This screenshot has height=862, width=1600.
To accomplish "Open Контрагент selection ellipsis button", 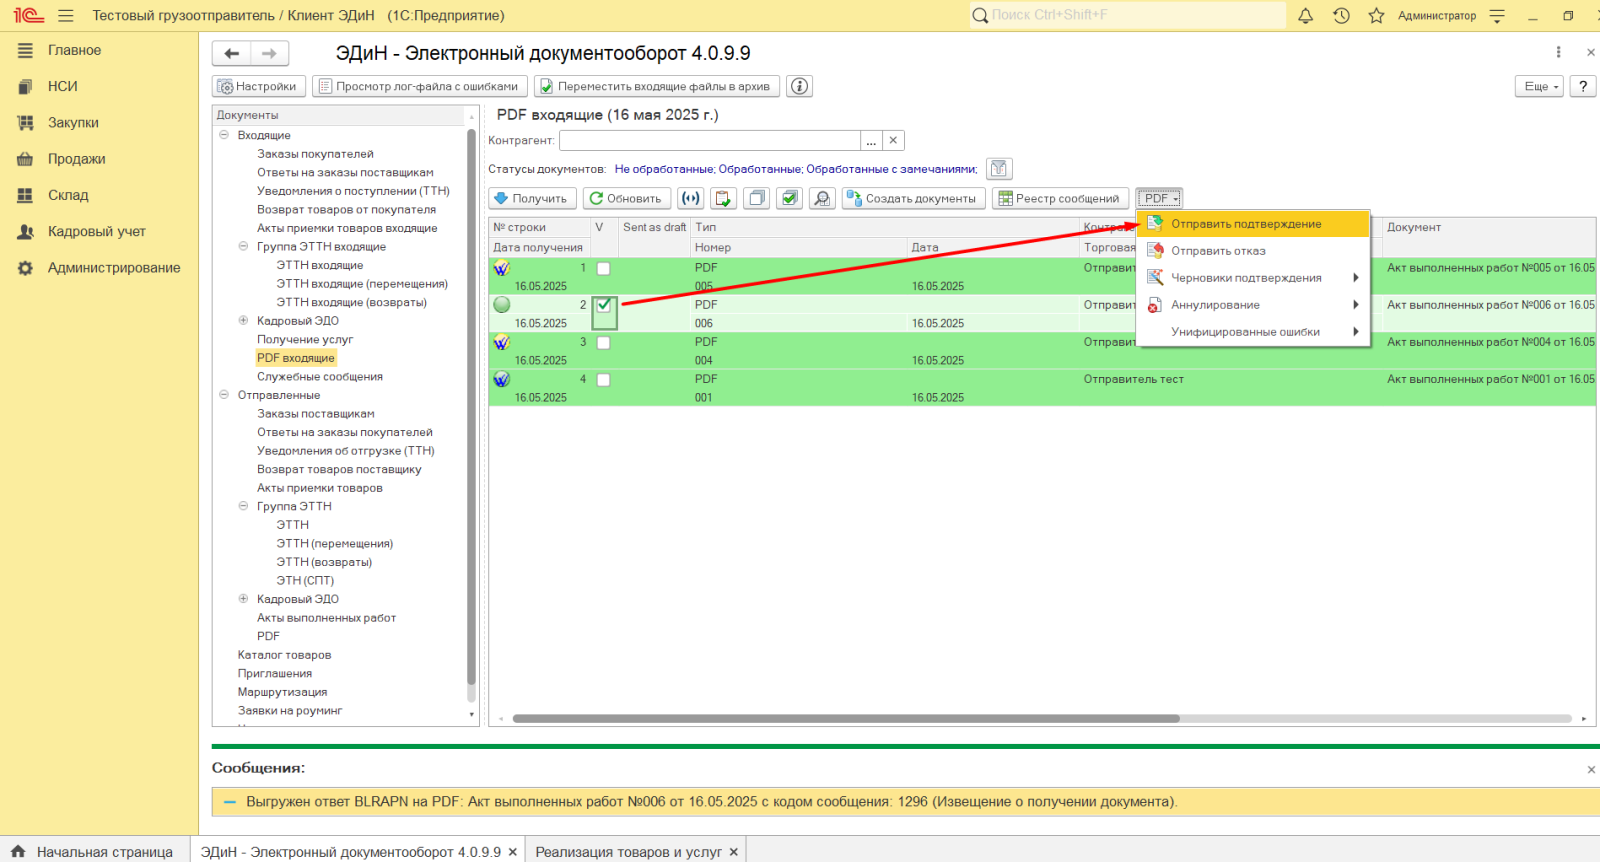I will pos(871,141).
